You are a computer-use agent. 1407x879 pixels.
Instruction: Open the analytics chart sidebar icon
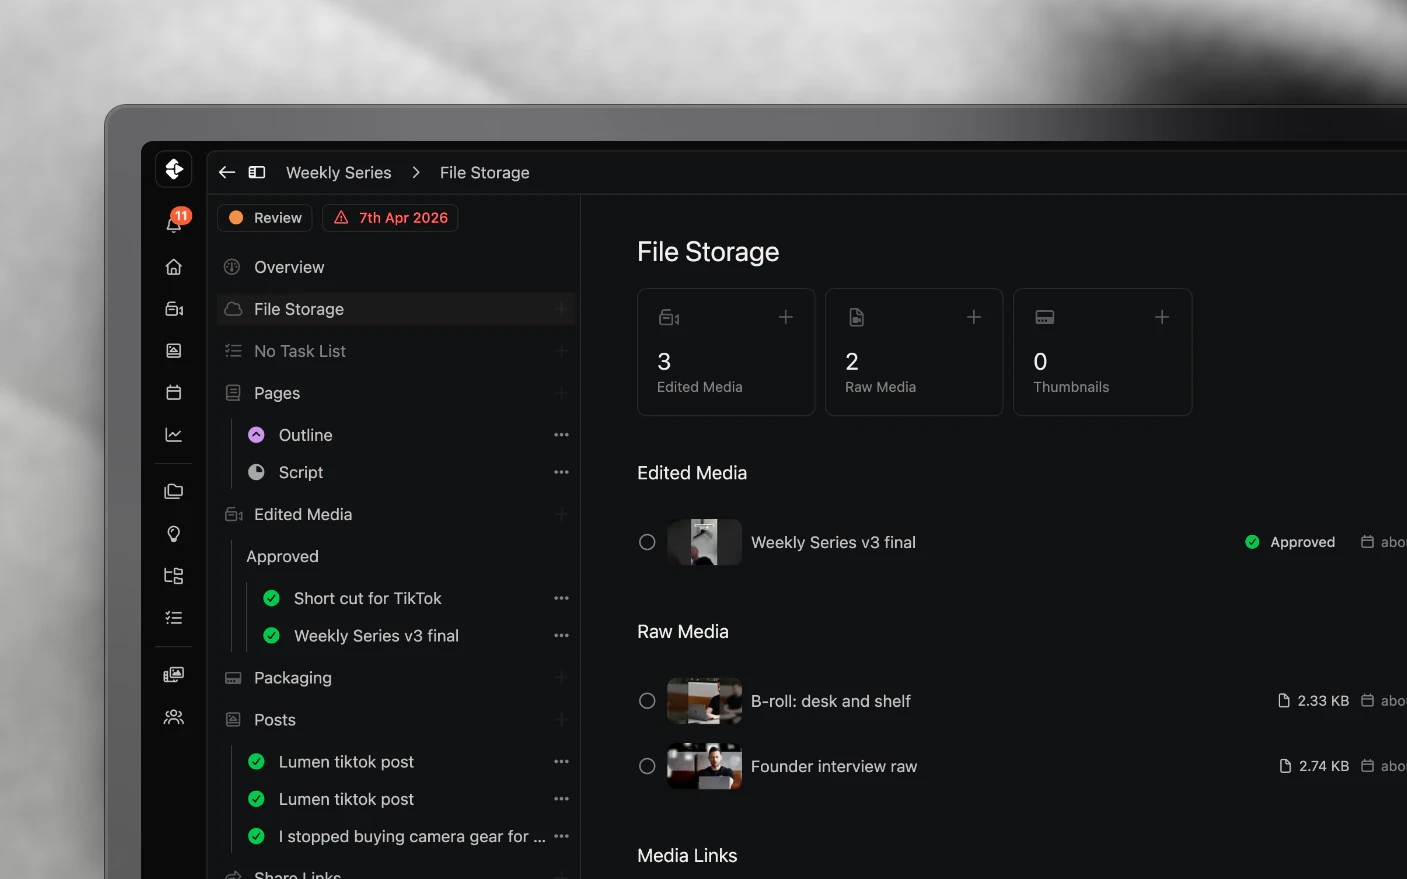(x=174, y=435)
